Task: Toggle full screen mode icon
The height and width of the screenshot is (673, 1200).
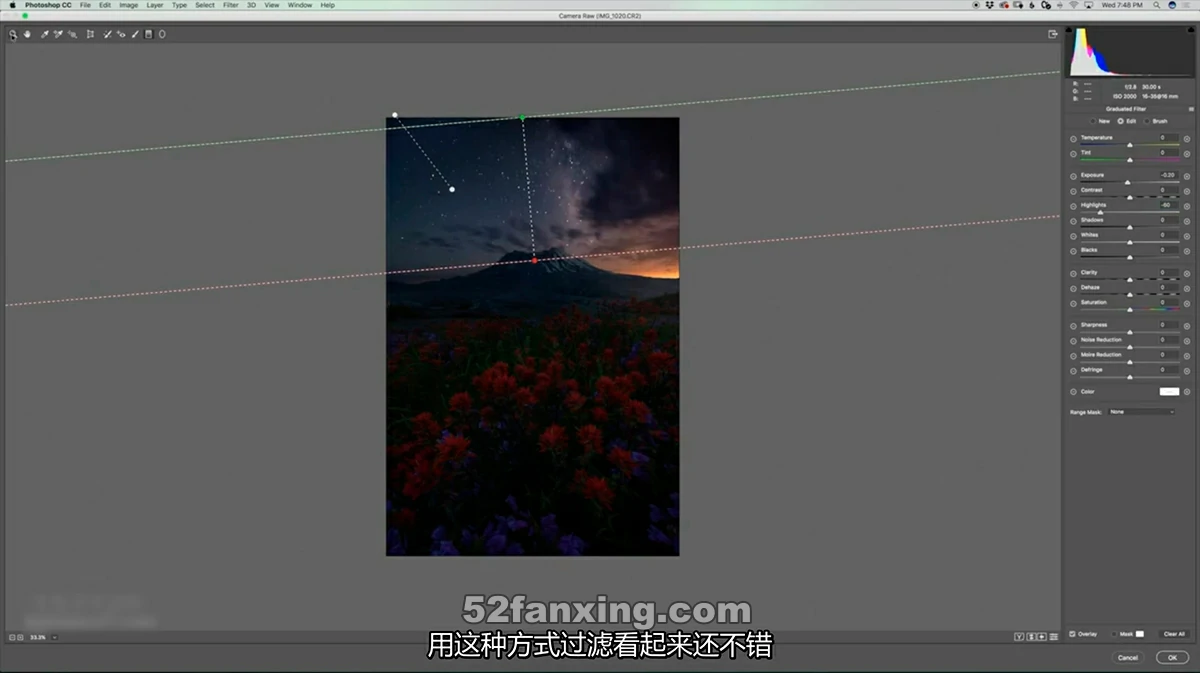Action: [1053, 34]
